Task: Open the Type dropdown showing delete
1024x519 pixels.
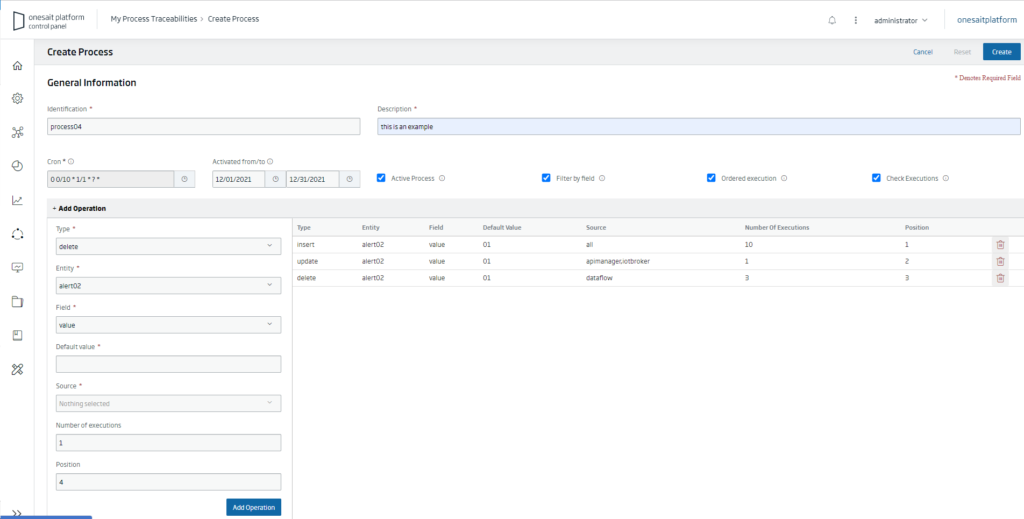Action: pos(168,246)
